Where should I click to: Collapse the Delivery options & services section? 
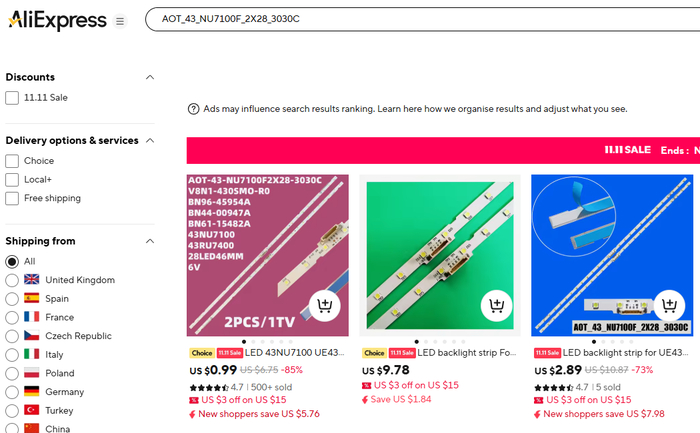[150, 141]
